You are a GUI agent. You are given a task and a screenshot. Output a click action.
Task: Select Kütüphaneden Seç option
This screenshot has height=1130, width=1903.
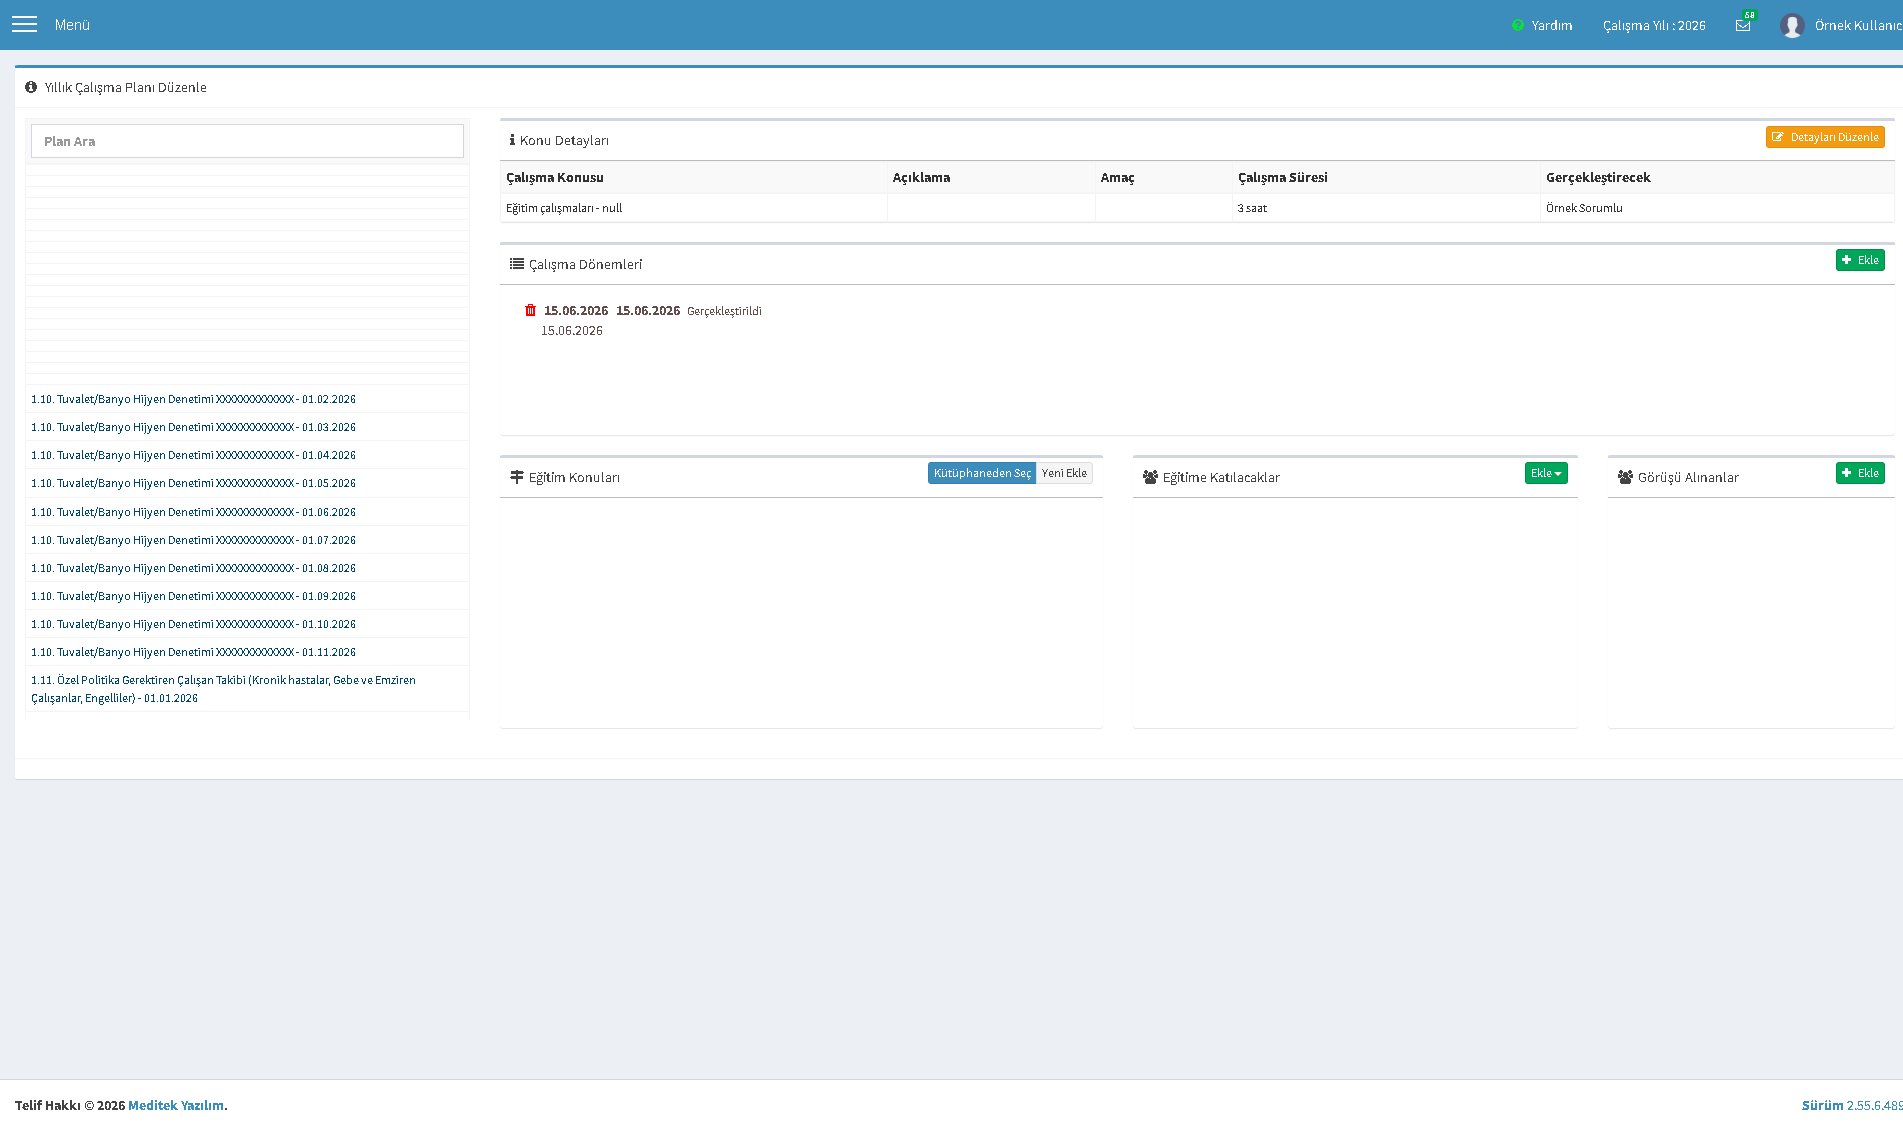pos(982,473)
